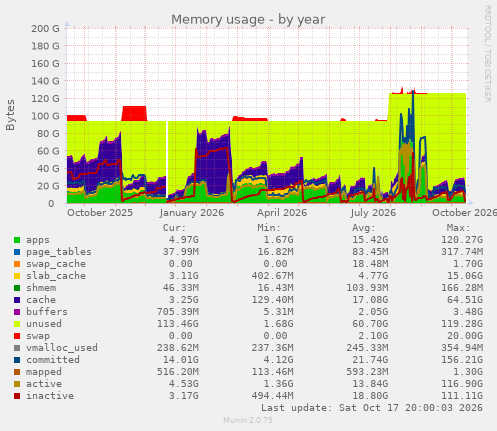Viewport: 497px width, 431px height.
Task: Click the mapped current value 516.20M
Action: [178, 372]
